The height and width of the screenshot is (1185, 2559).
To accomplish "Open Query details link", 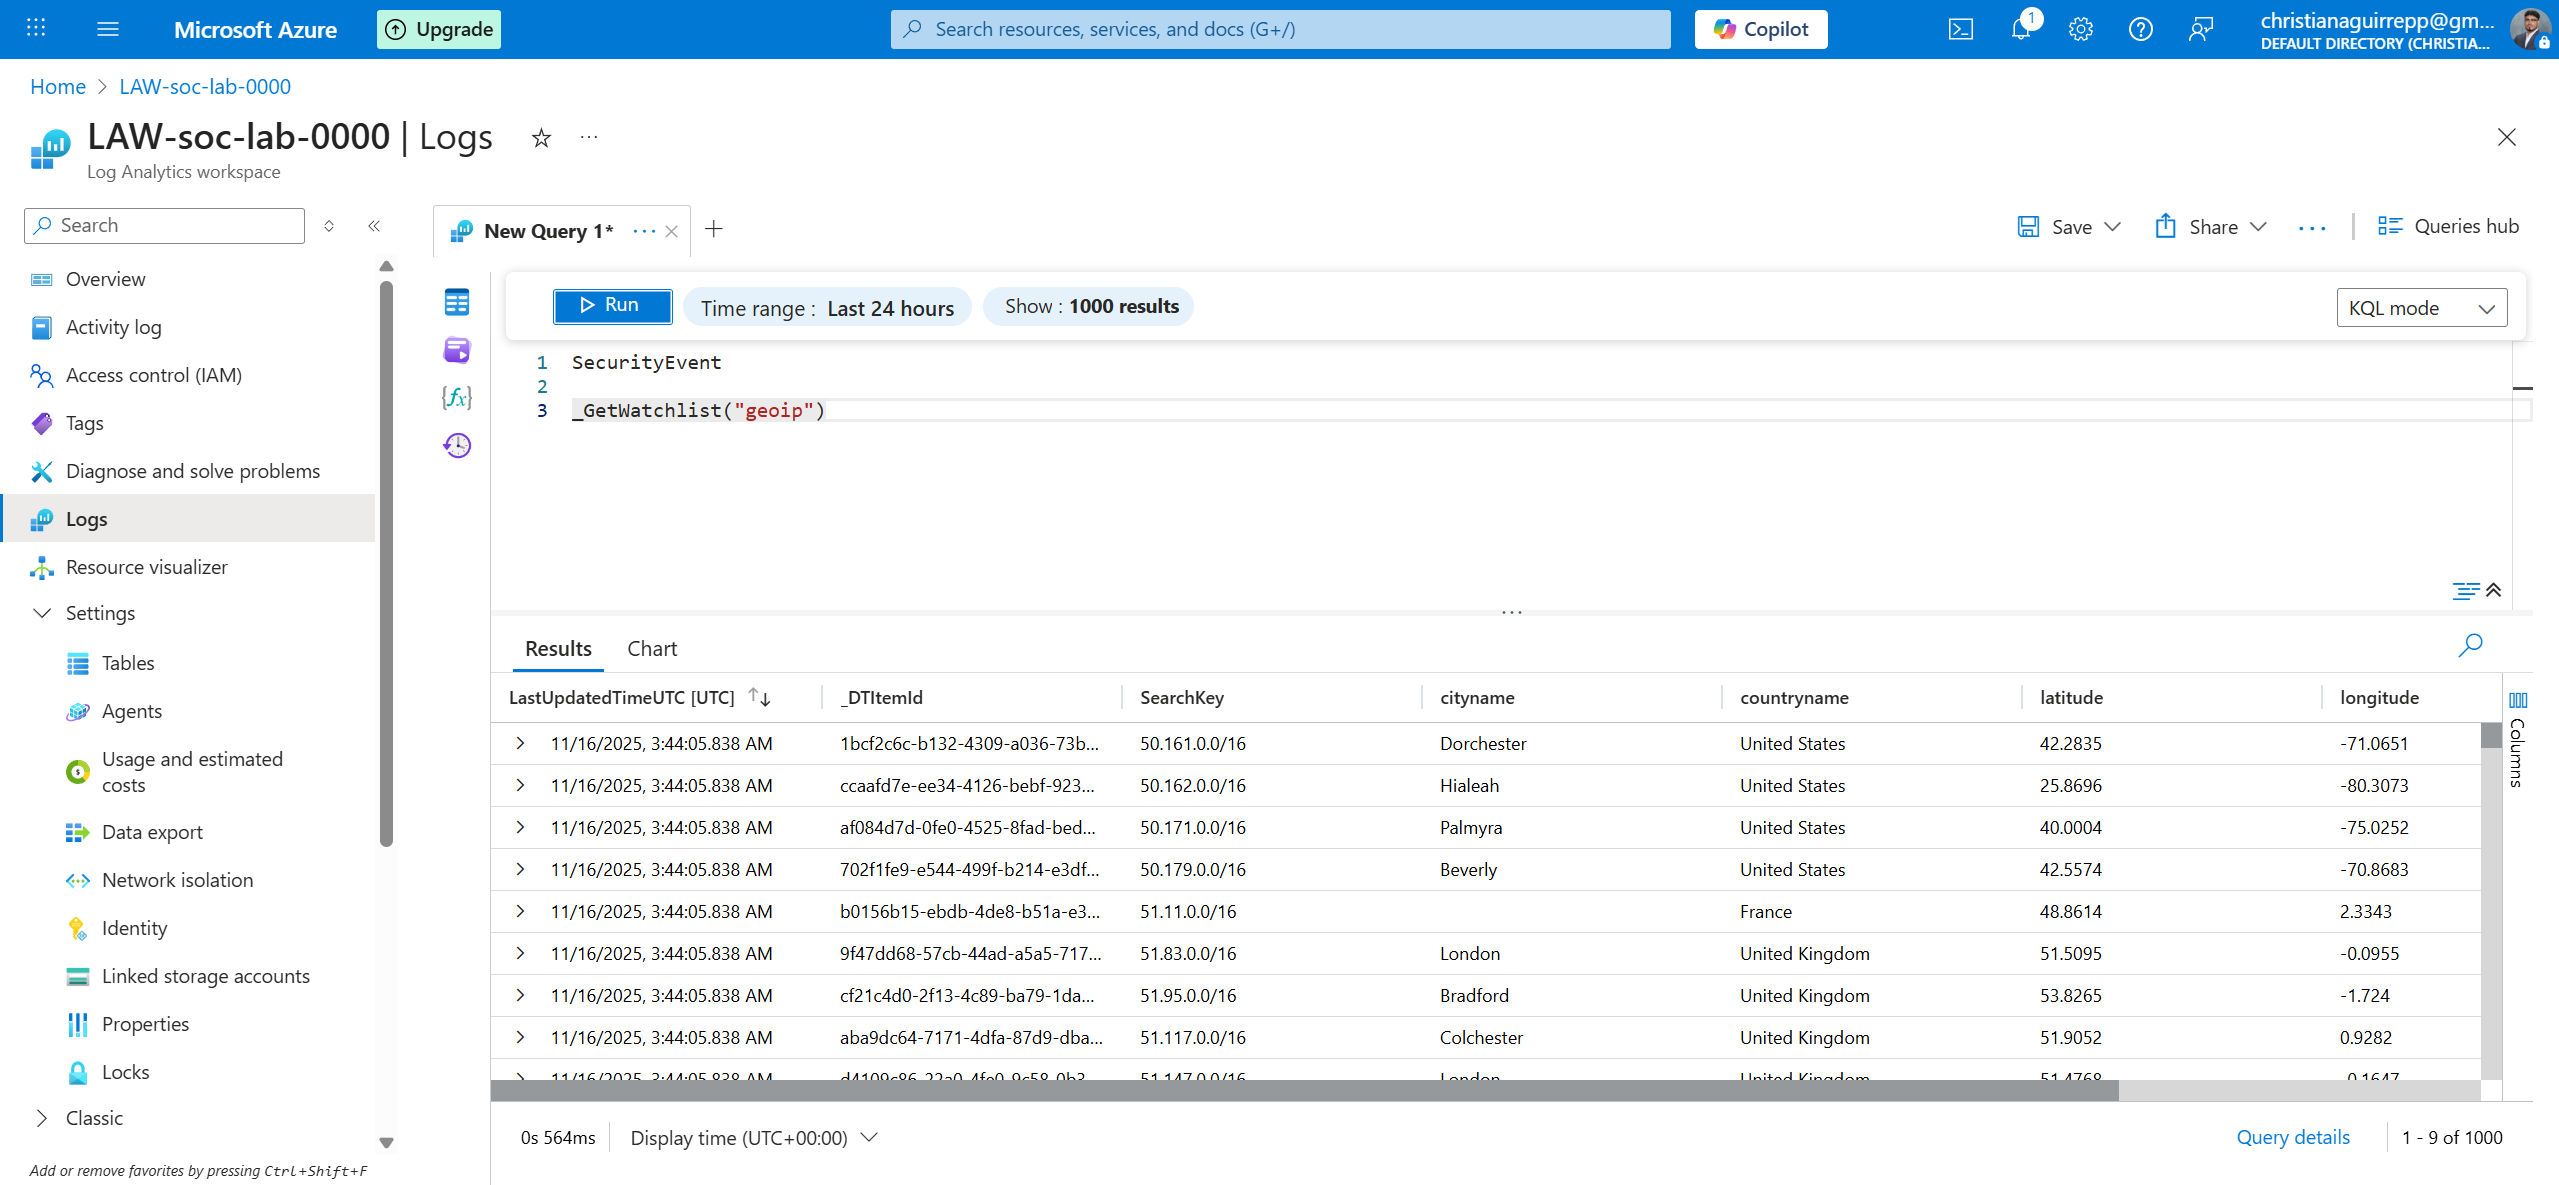I will [2293, 1137].
